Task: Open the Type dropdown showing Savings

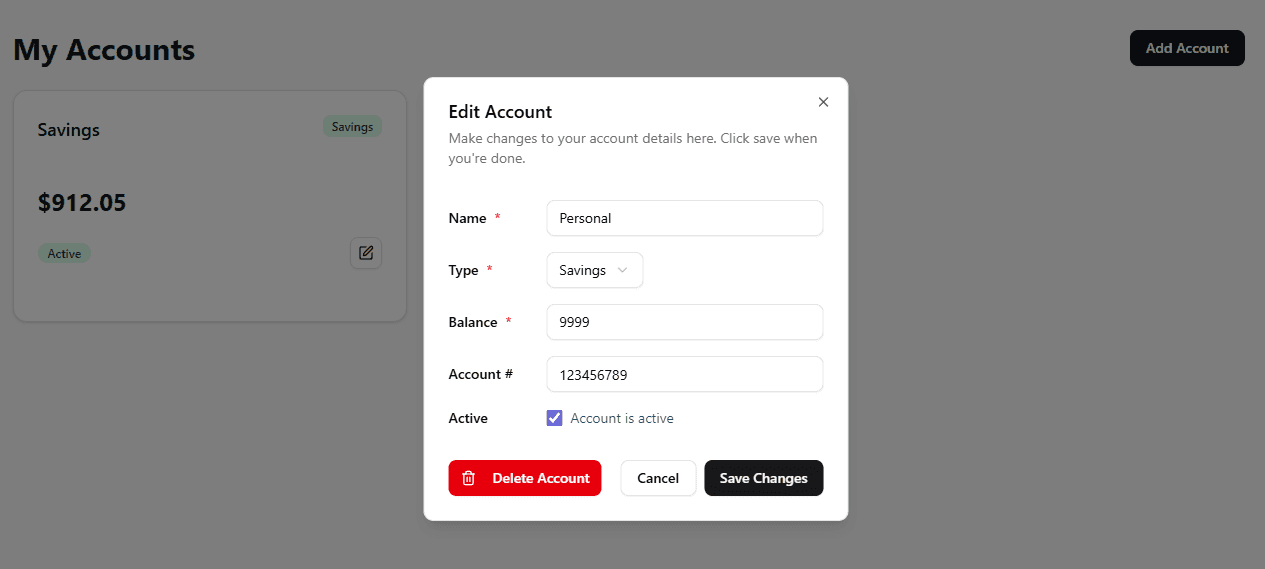Action: click(594, 270)
